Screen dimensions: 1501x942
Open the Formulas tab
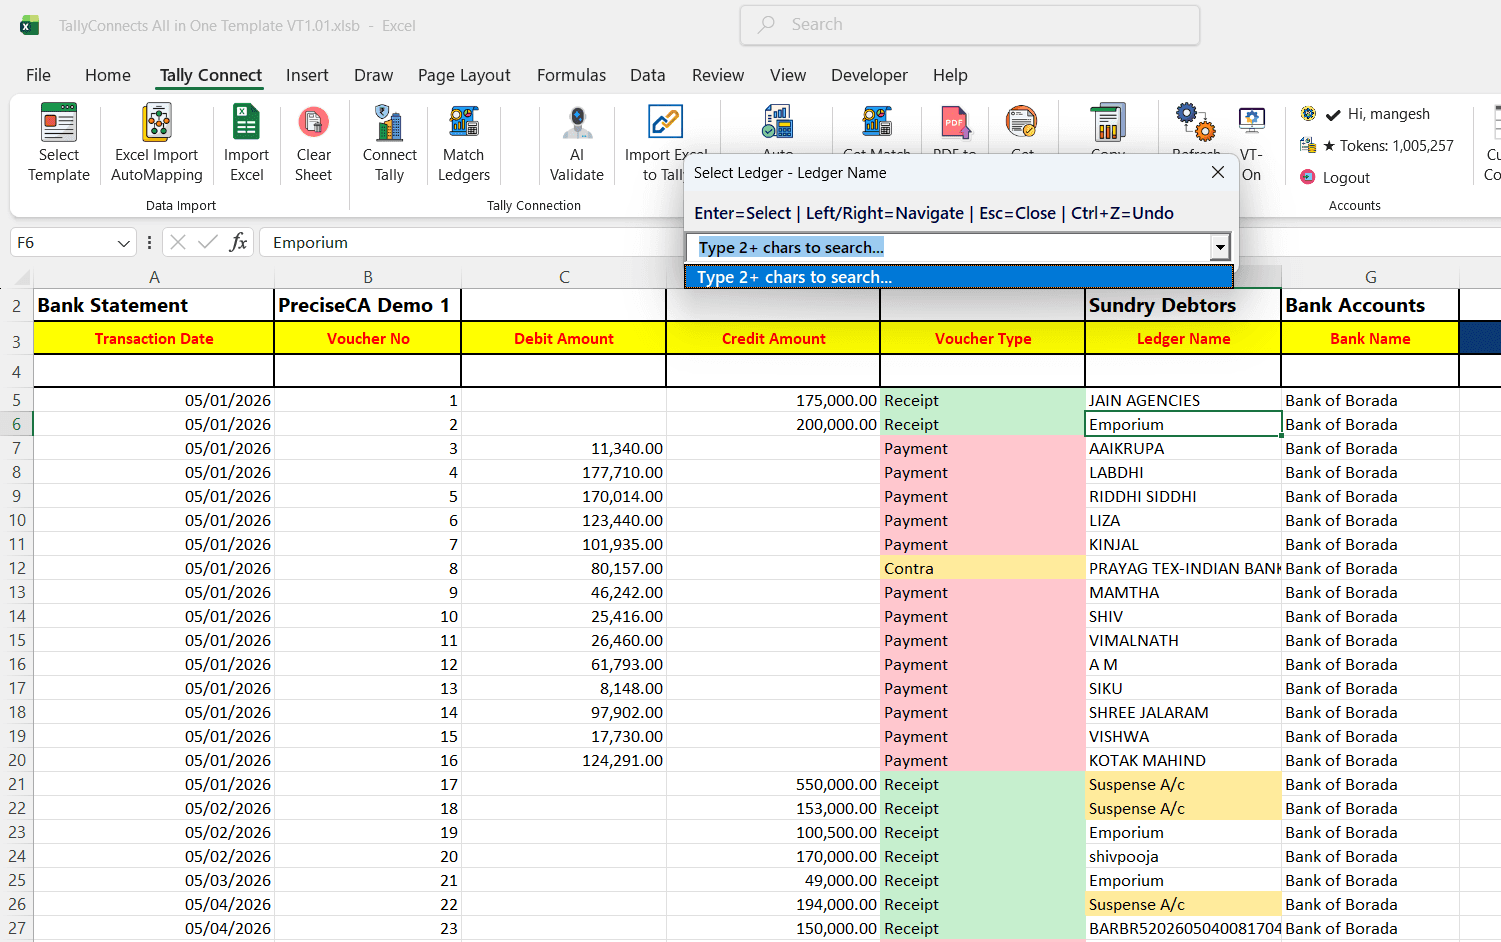coord(571,75)
